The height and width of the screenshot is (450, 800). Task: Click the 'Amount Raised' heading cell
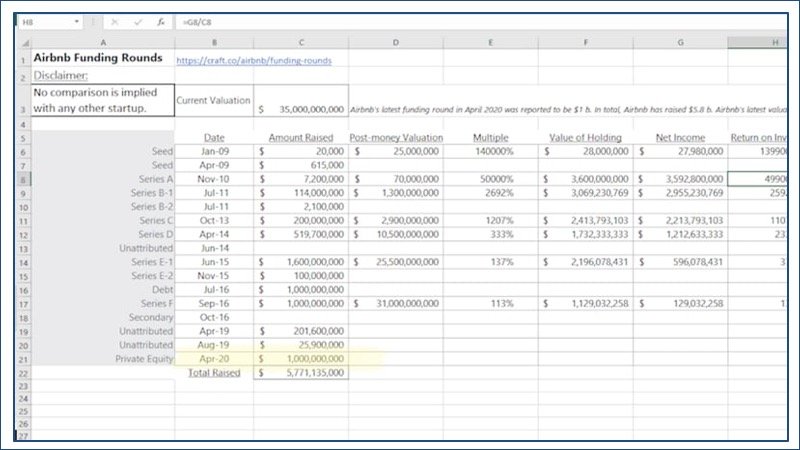point(301,137)
